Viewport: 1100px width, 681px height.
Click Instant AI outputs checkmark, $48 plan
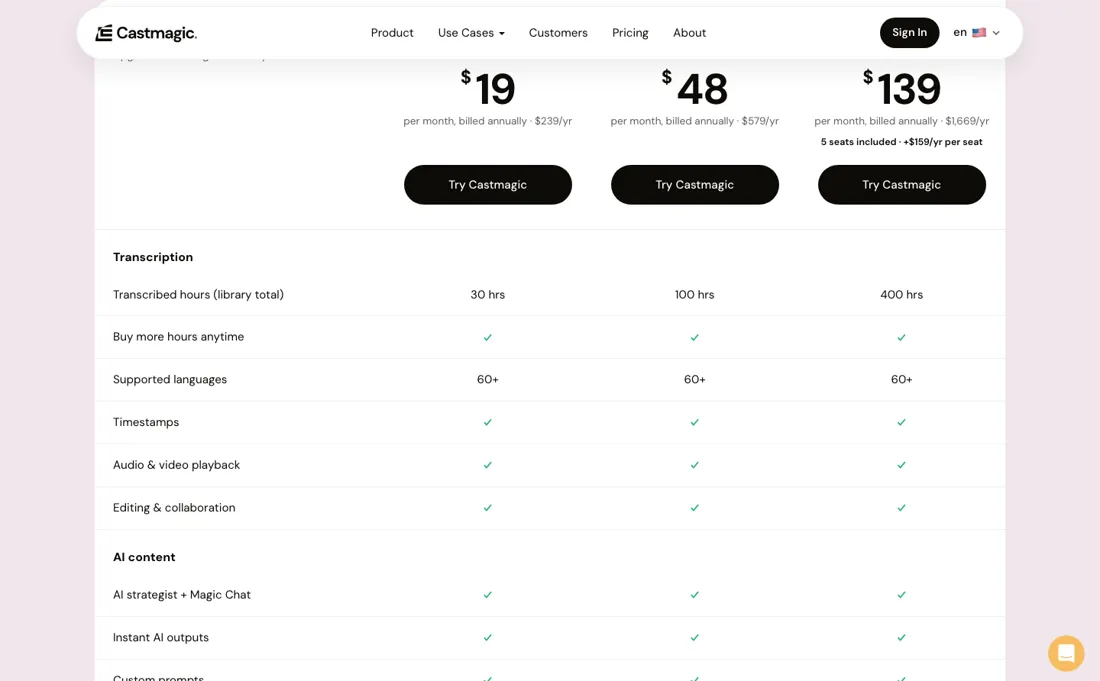[x=695, y=638]
